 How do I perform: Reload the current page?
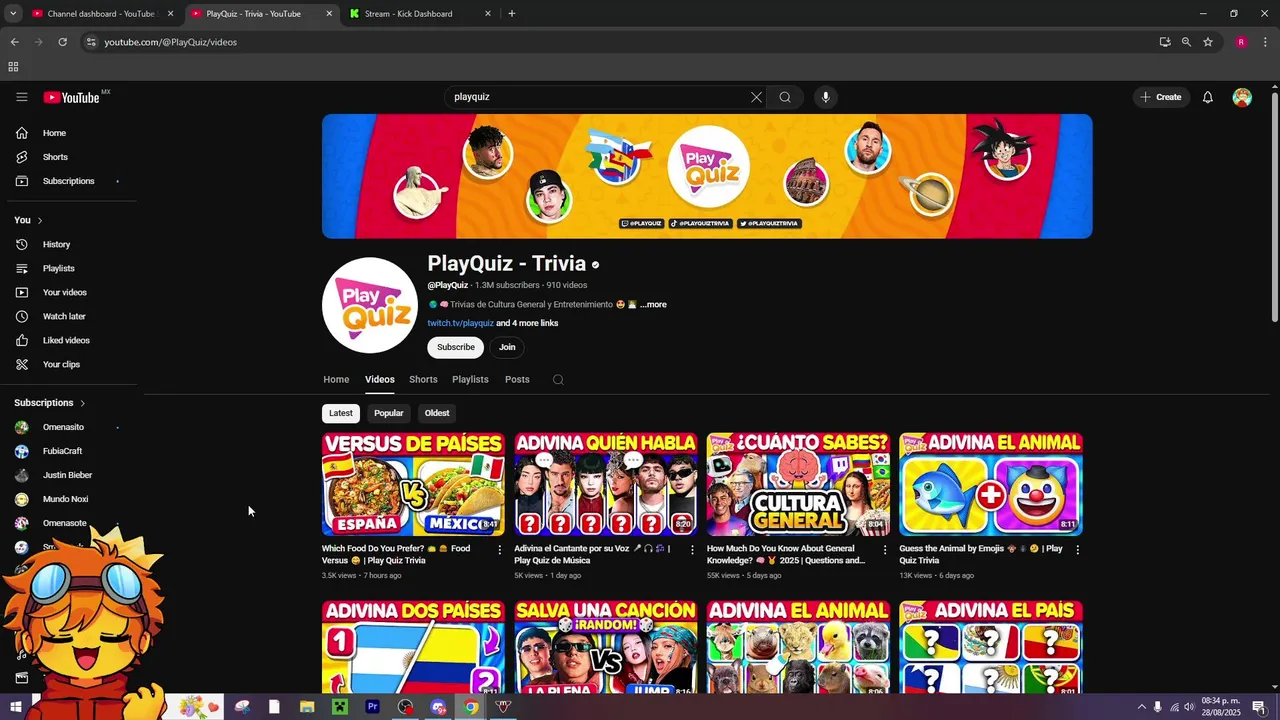coord(62,42)
